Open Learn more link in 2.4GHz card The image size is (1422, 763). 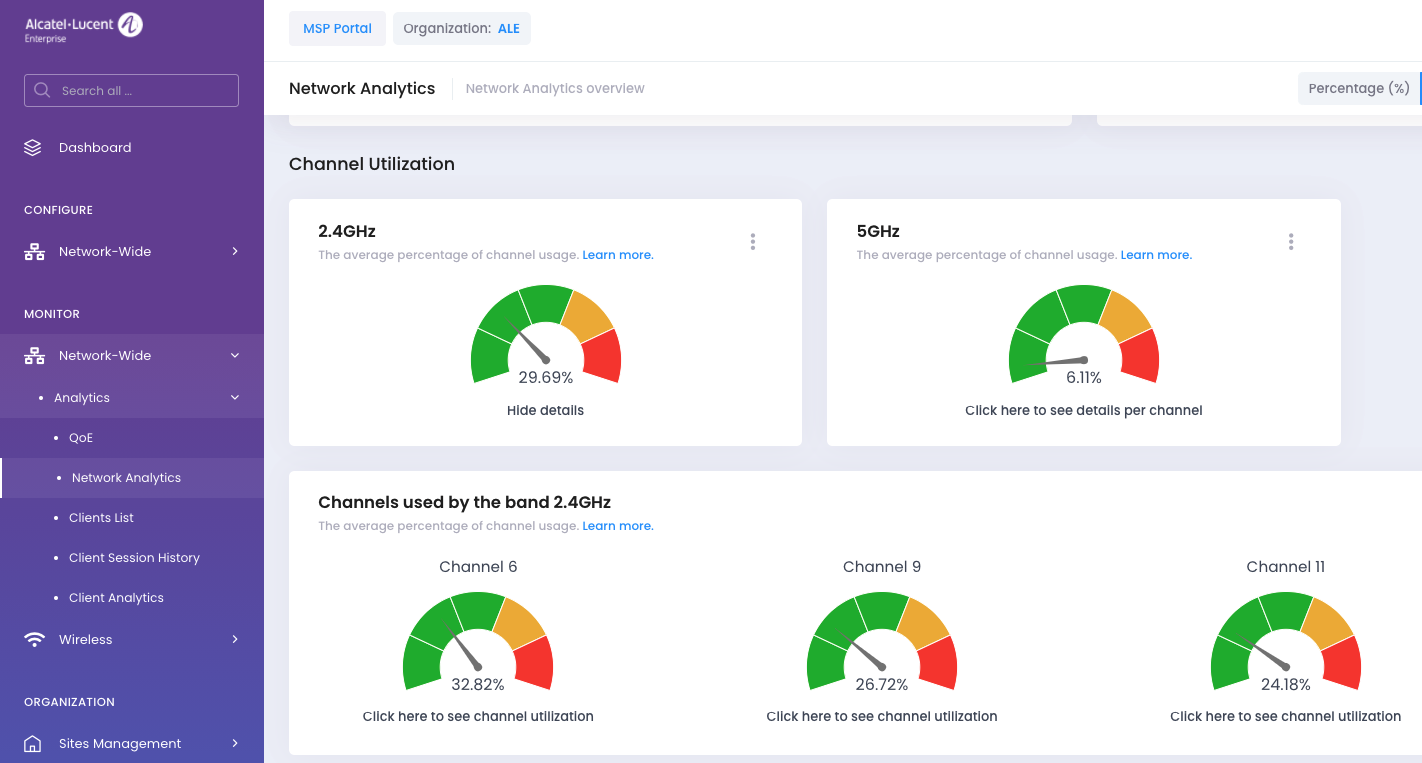point(618,255)
